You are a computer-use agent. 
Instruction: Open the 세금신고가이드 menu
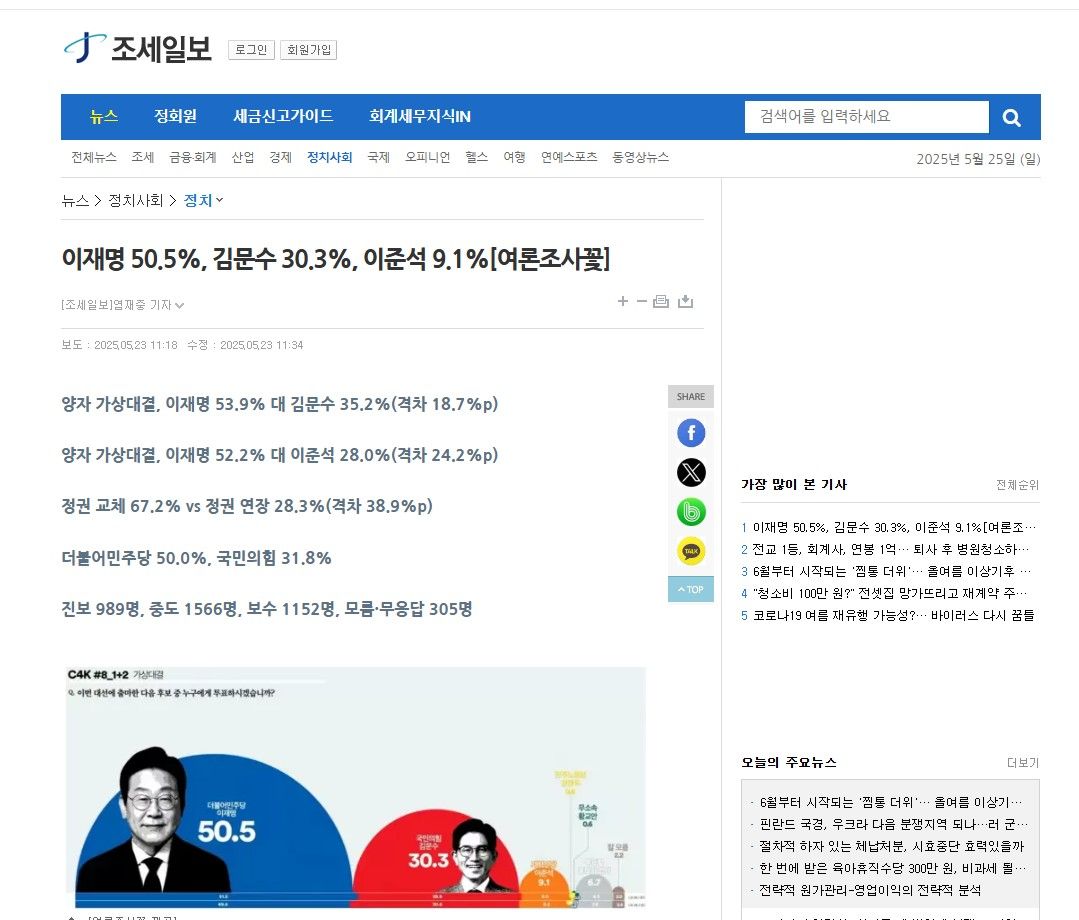click(283, 116)
